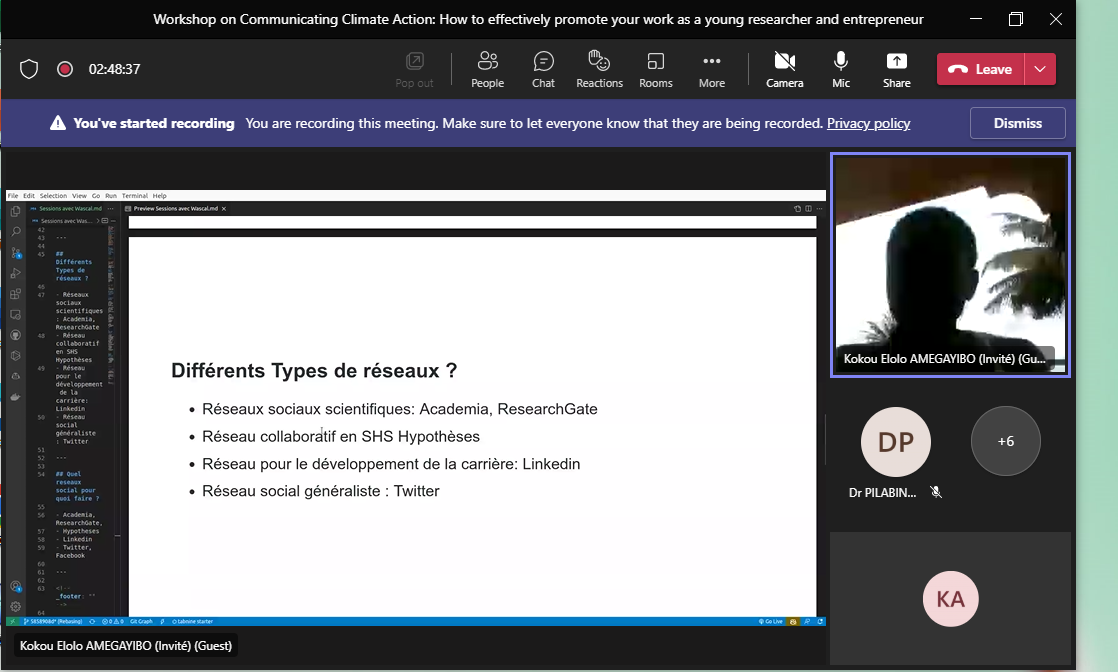1118x672 pixels.
Task: Click the Share content icon
Action: [896, 69]
